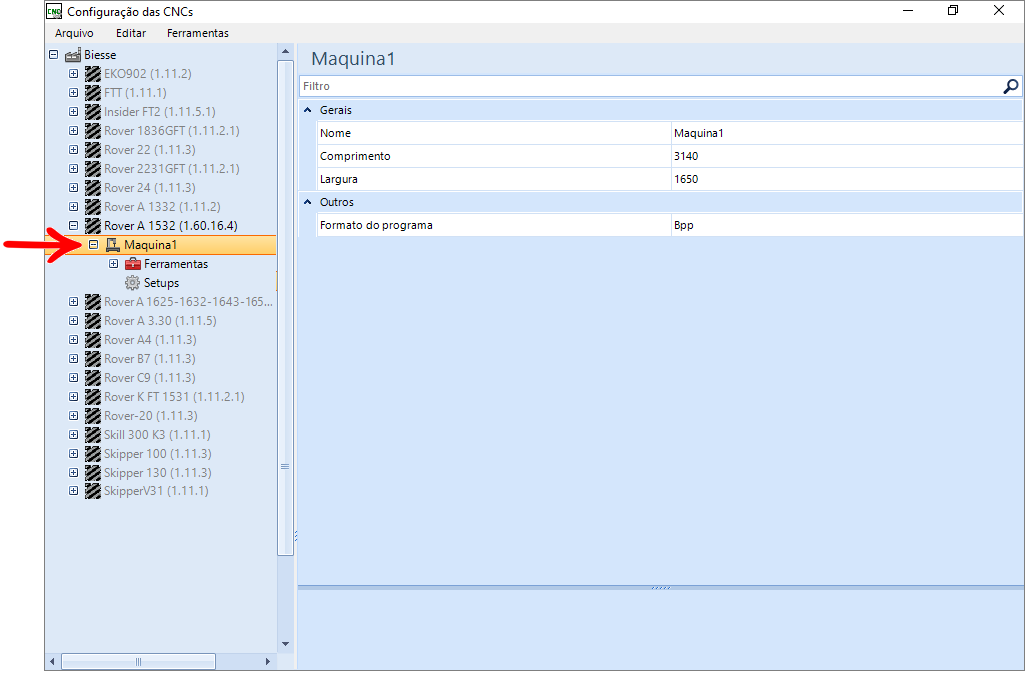The height and width of the screenshot is (675, 1032).
Task: Click the Rover 24 machine icon
Action: [93, 188]
